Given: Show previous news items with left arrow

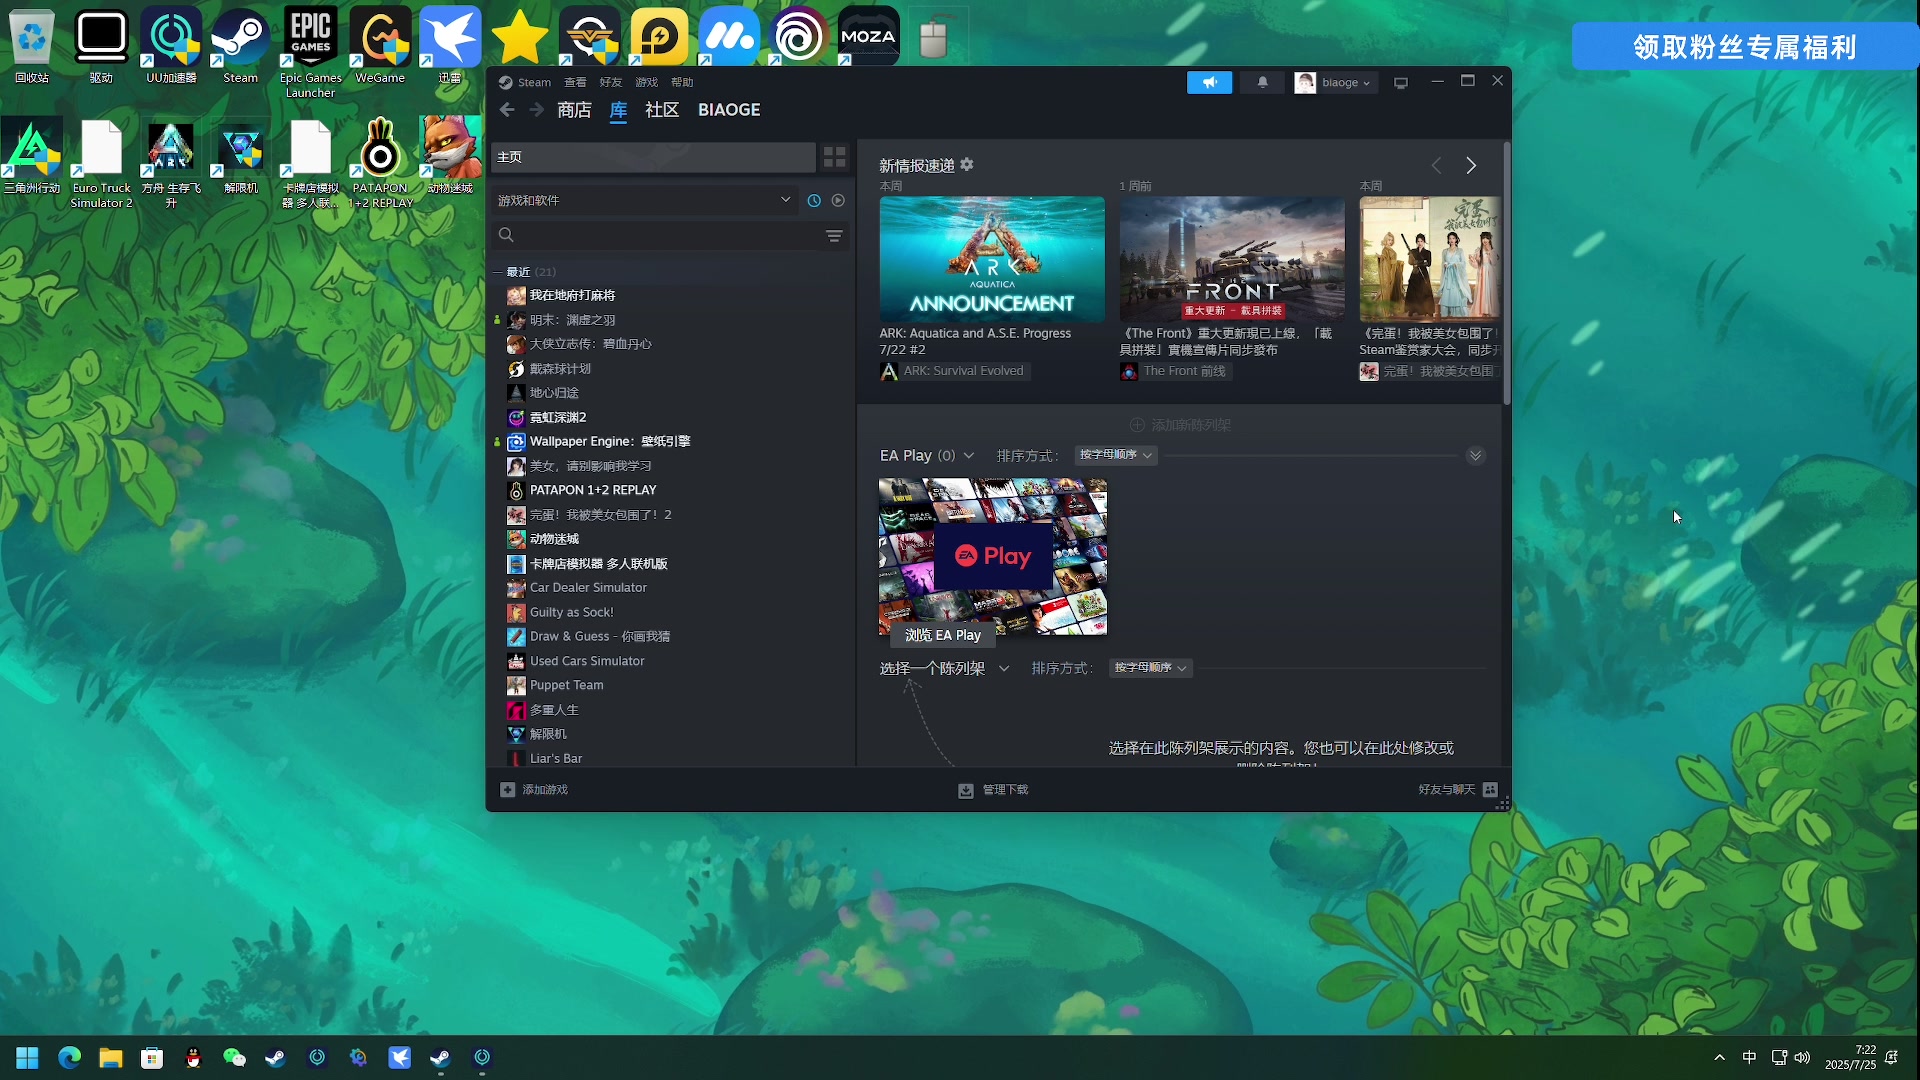Looking at the screenshot, I should coord(1436,166).
